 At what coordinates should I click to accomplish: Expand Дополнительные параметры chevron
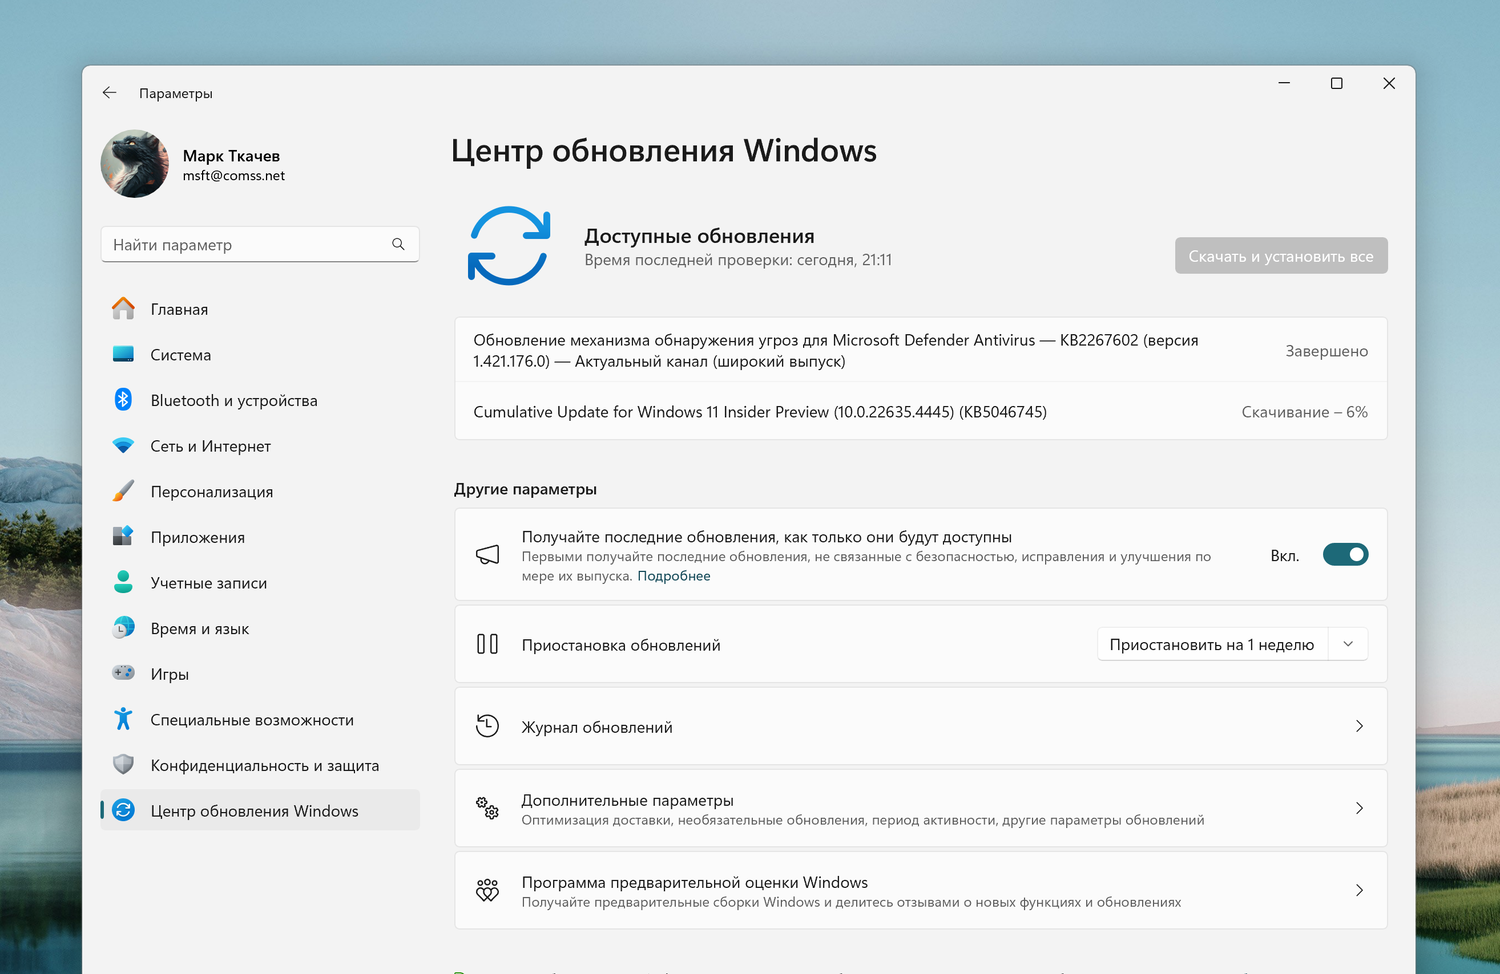coord(1359,808)
